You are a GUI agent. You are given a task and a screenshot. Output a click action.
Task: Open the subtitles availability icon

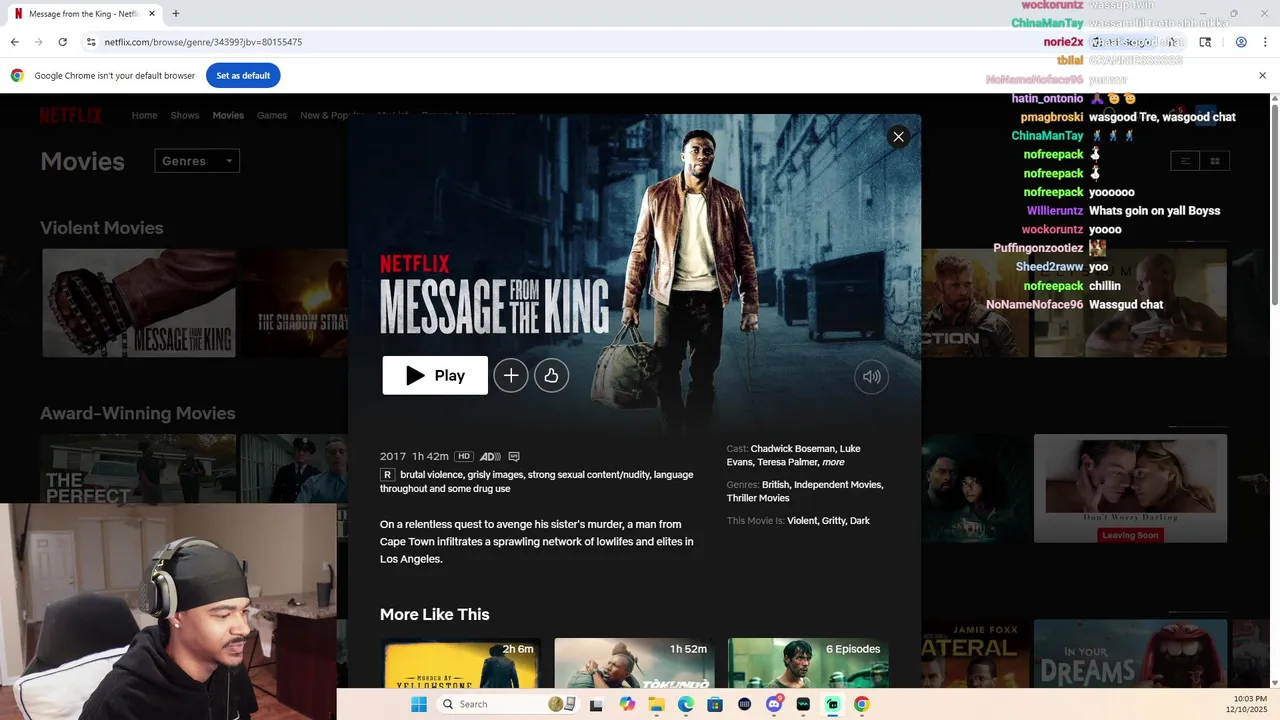click(514, 456)
